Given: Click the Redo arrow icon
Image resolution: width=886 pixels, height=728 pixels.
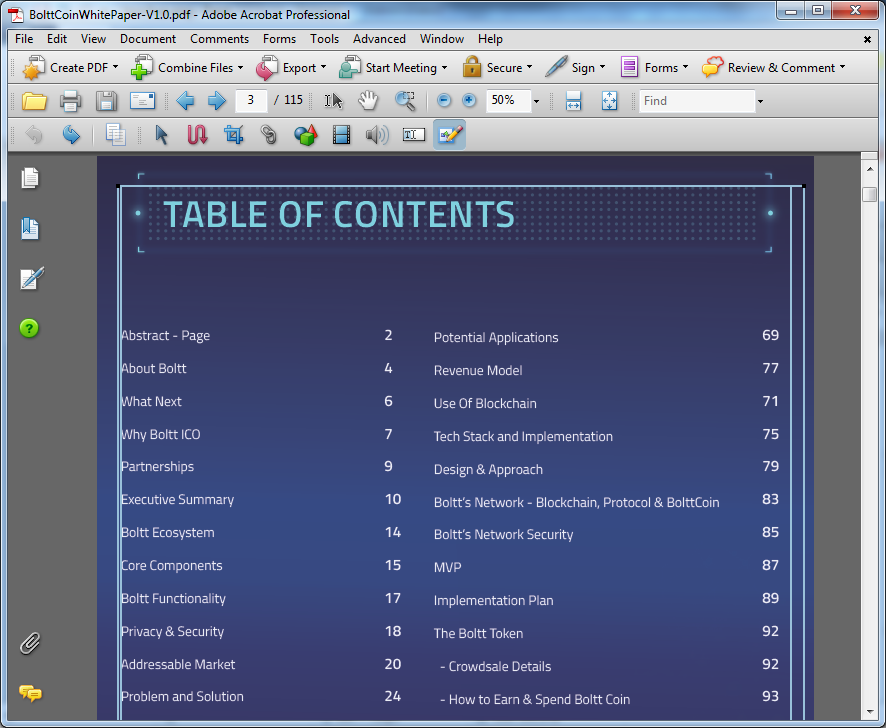Looking at the screenshot, I should click(x=71, y=135).
